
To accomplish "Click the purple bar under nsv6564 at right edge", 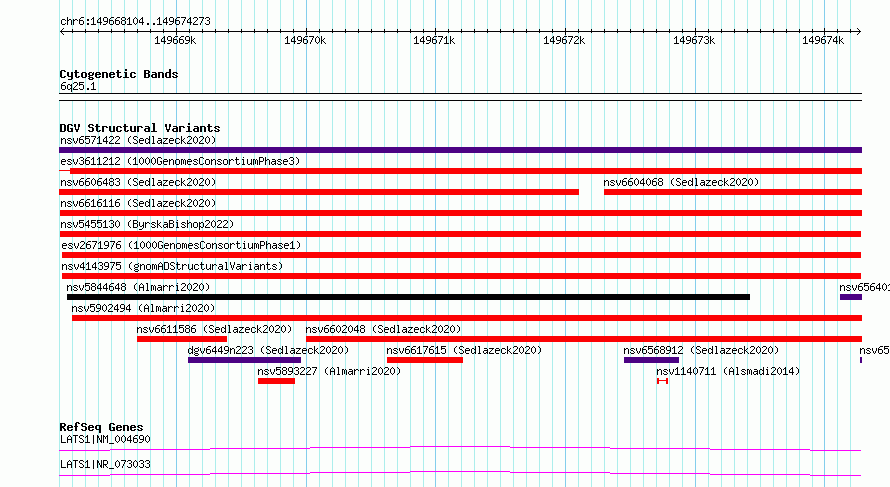I will (851, 297).
